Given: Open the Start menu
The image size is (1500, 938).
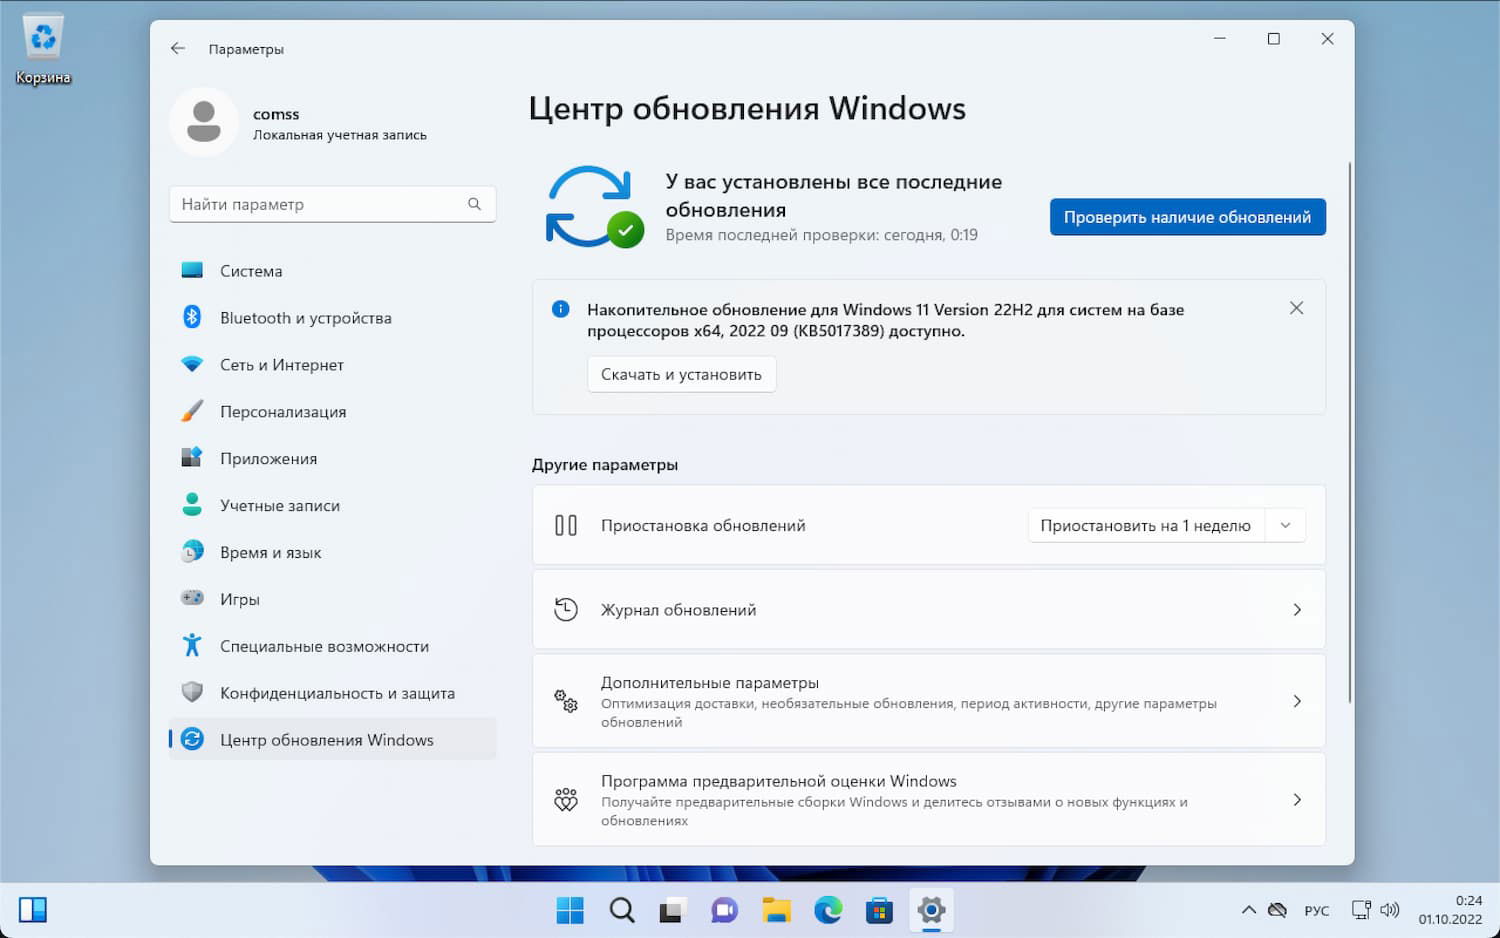Looking at the screenshot, I should [570, 911].
